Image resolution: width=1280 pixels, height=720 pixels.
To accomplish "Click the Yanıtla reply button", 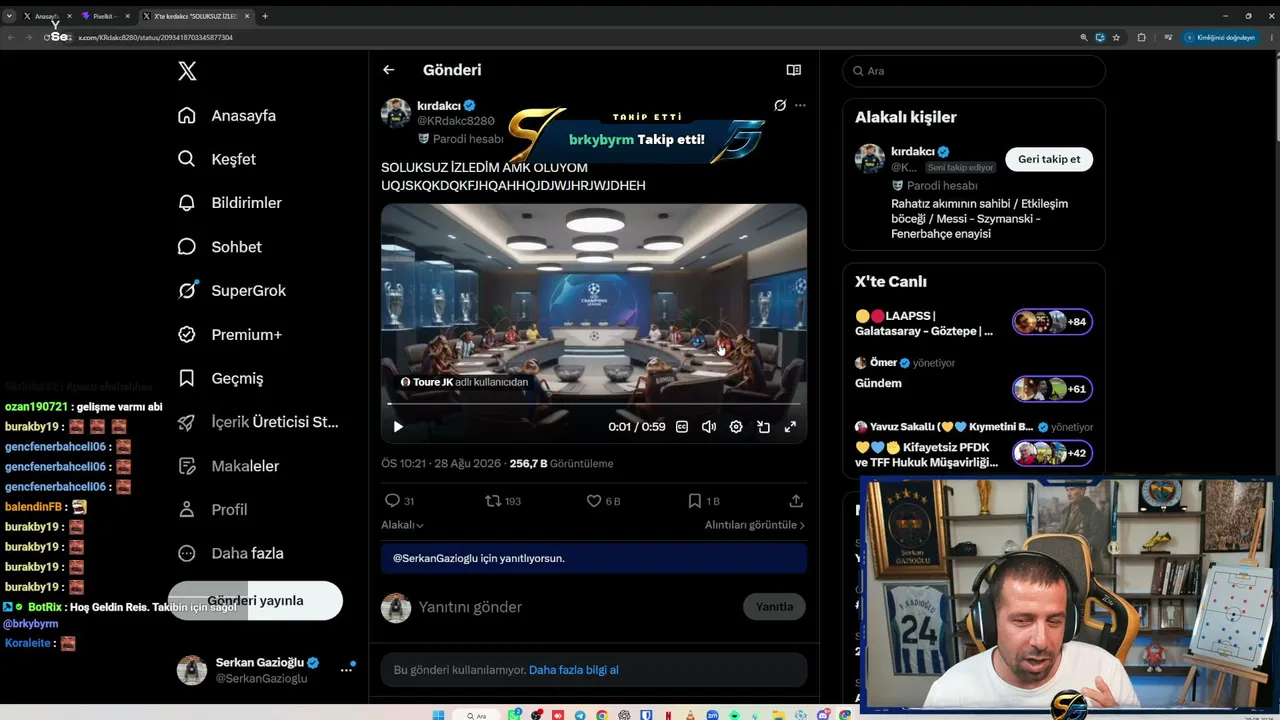I will (x=774, y=607).
